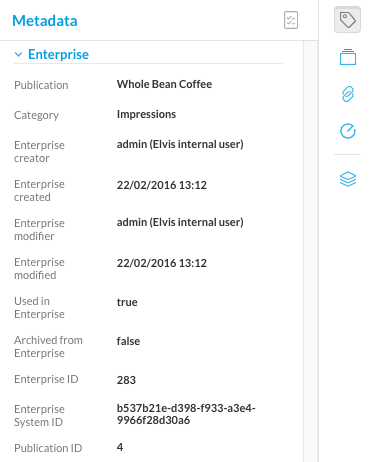Click the Enterprise creator value admin
Viewport: 372px width, 462px height.
click(180, 144)
